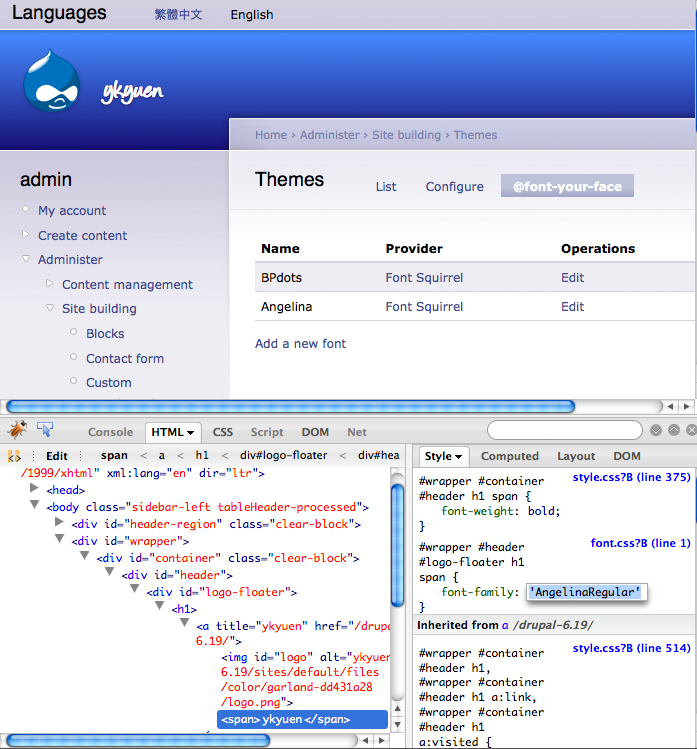Click the HTML panel break-on-mutation icon beside Edit
This screenshot has width=697, height=749.
tap(14, 456)
